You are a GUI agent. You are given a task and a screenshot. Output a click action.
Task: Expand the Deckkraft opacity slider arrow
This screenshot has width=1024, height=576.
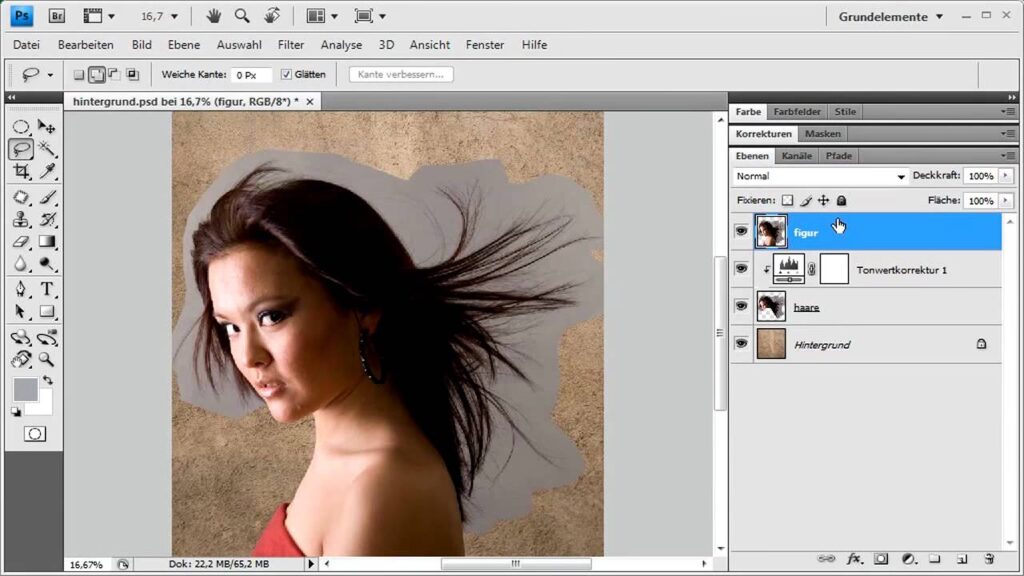point(1004,176)
